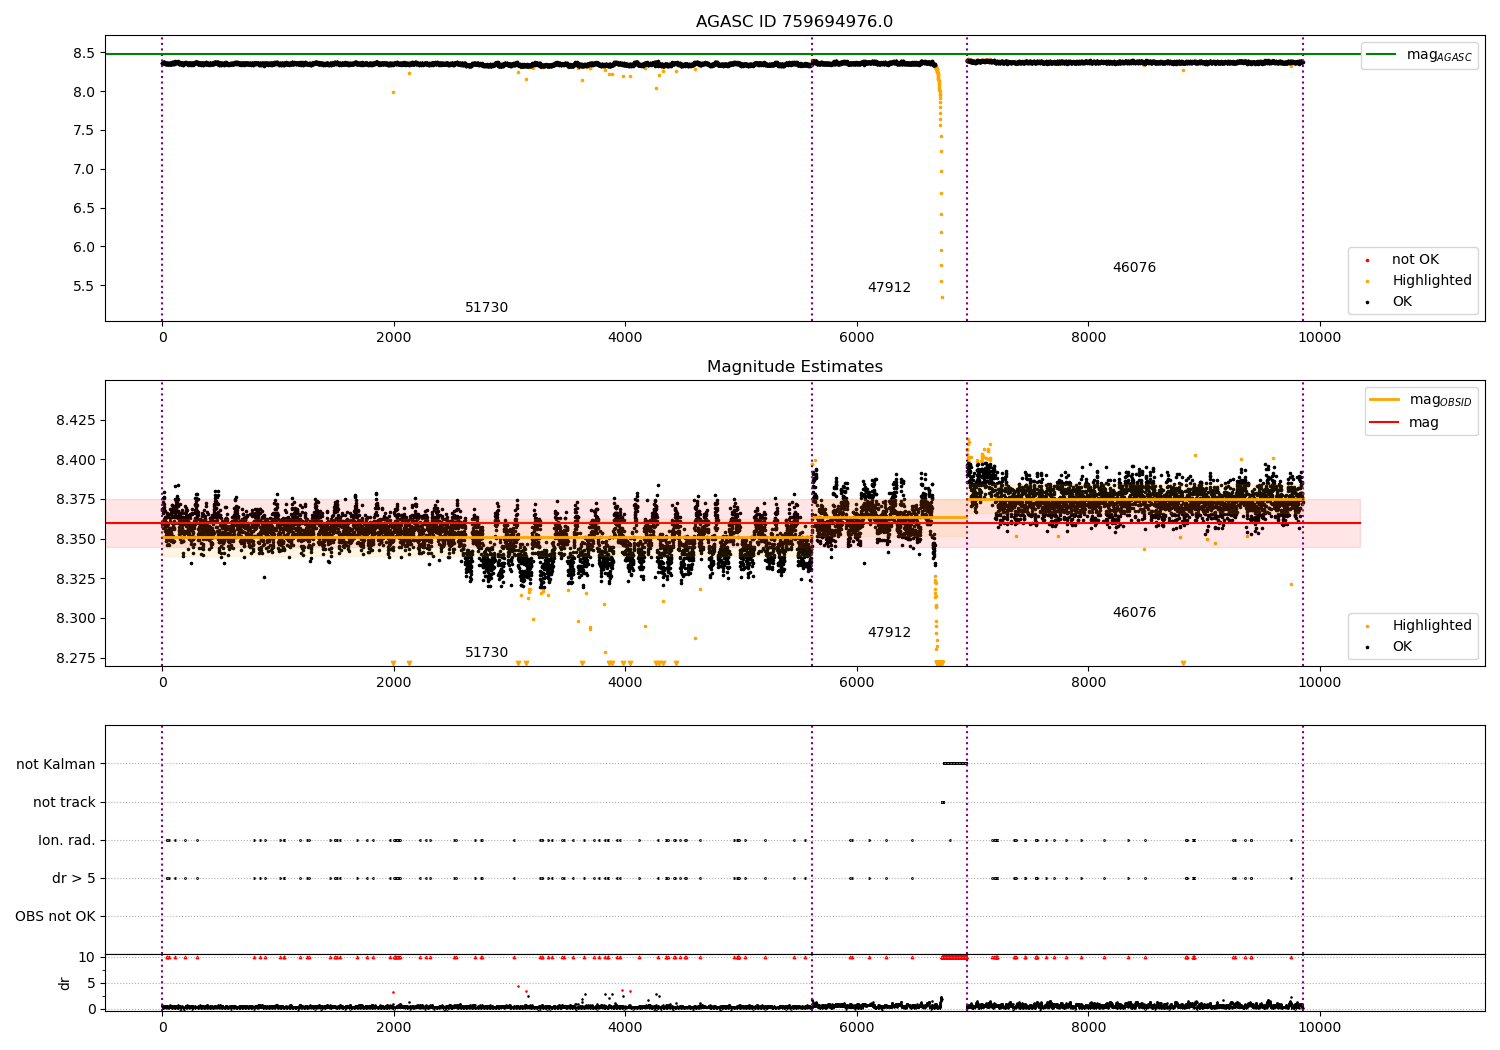This screenshot has height=1050, width=1500.
Task: Click the steep orange magnitude drop in top plot
Action: (x=940, y=180)
